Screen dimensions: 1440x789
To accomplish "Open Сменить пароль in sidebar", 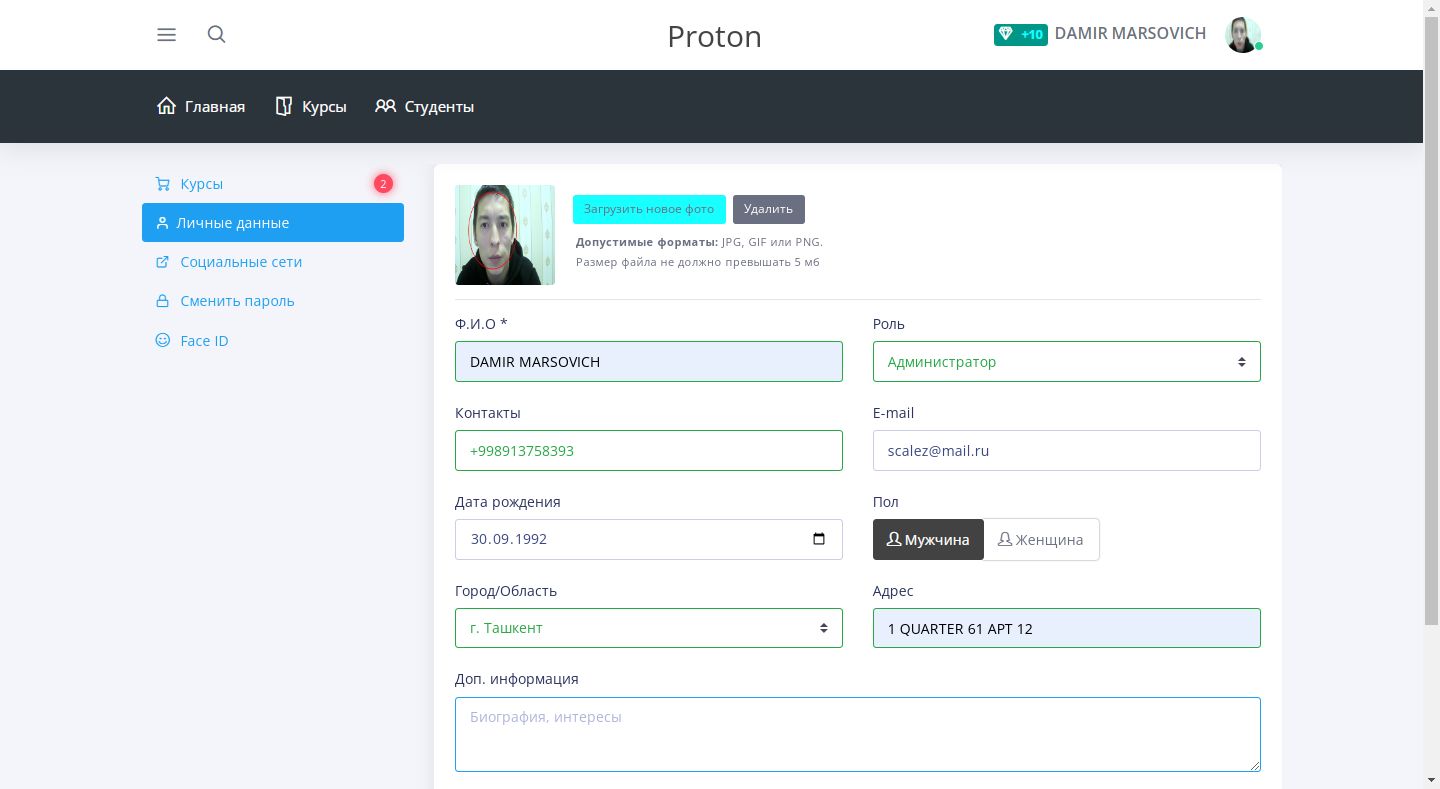I will tap(237, 301).
